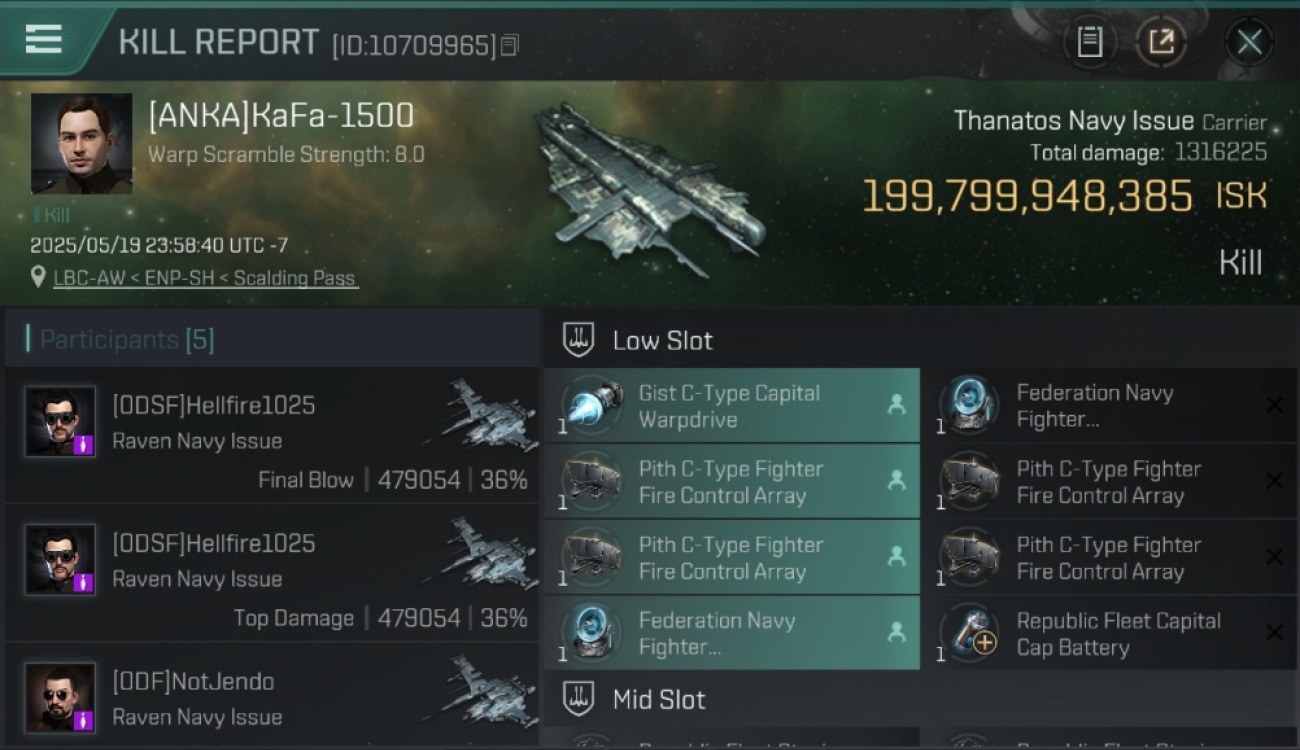This screenshot has width=1300, height=750.
Task: Toggle the destroyed marker on right Federation Navy Fighter
Action: 1274,405
